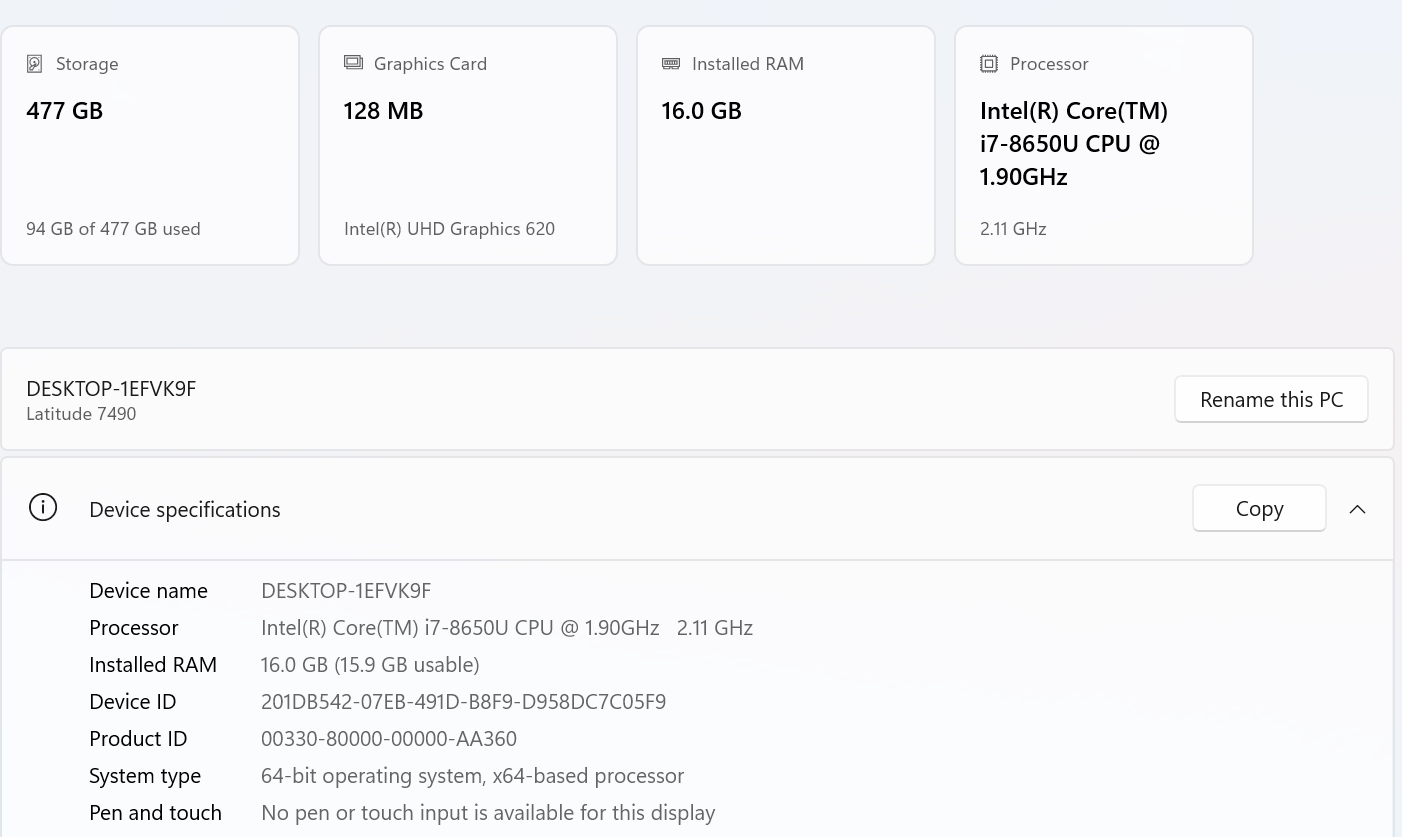Select the 16.0 GB heading in RAM card
Screen dimensions: 1402x837
[701, 111]
